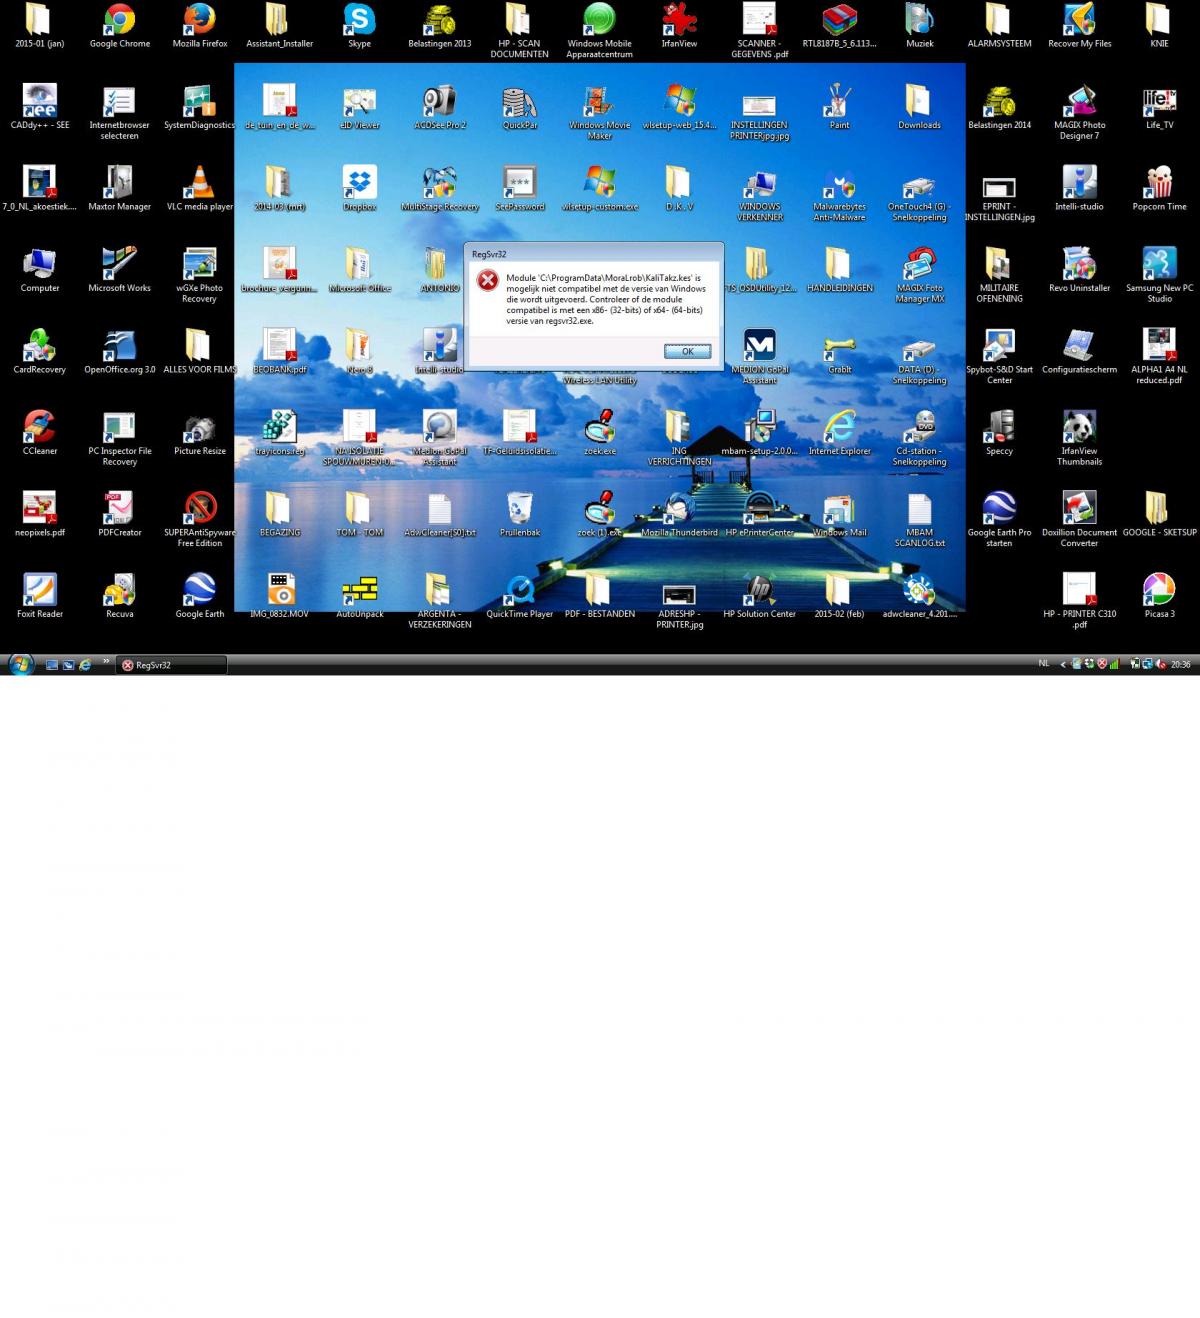
Task: Open the Recuva shortcut
Action: click(119, 596)
